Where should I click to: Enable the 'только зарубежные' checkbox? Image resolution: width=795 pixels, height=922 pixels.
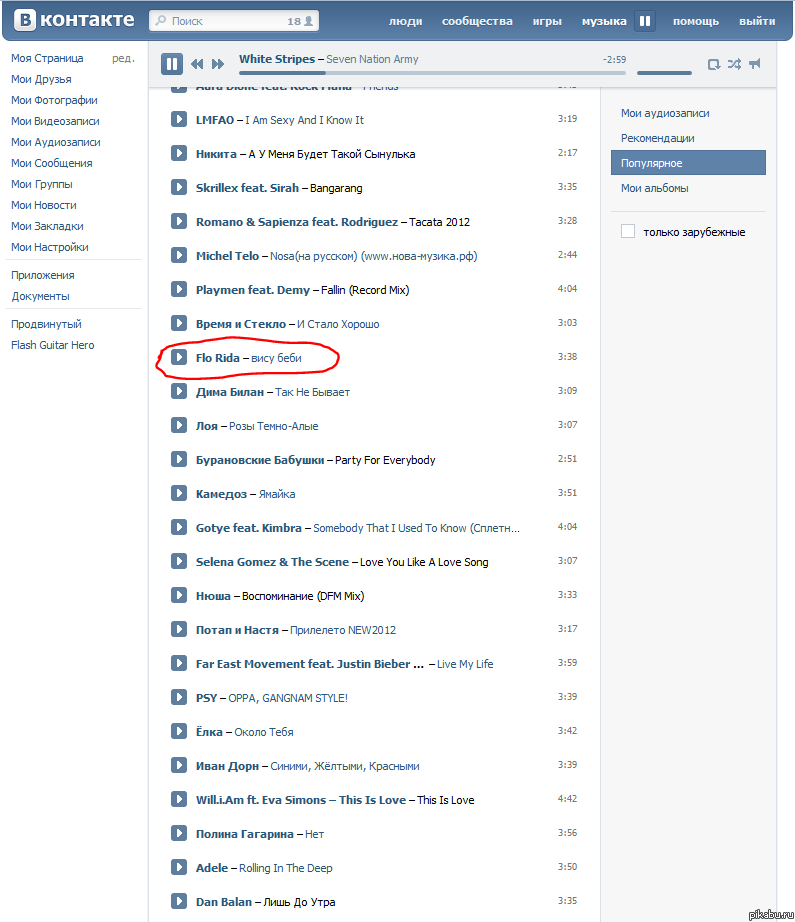[628, 231]
